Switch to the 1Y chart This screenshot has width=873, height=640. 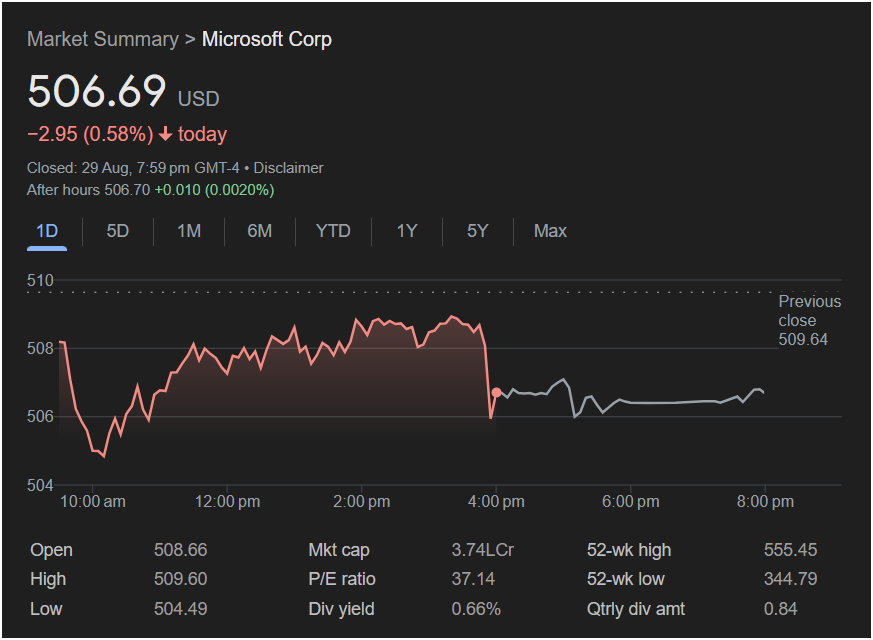pyautogui.click(x=406, y=231)
